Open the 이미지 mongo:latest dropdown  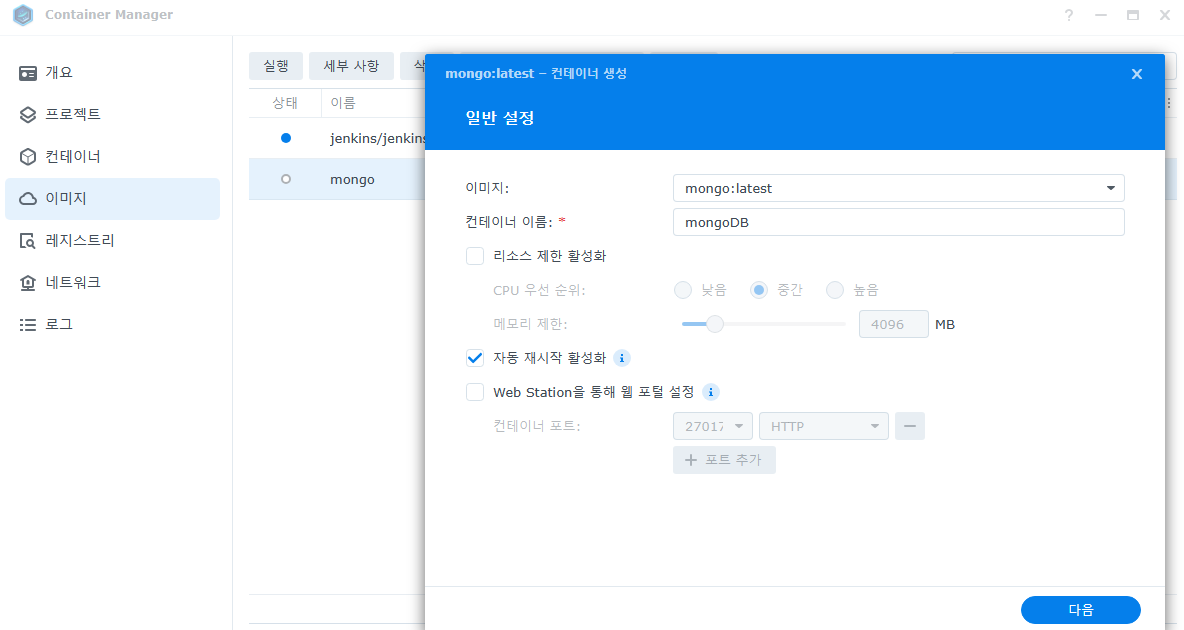[899, 188]
